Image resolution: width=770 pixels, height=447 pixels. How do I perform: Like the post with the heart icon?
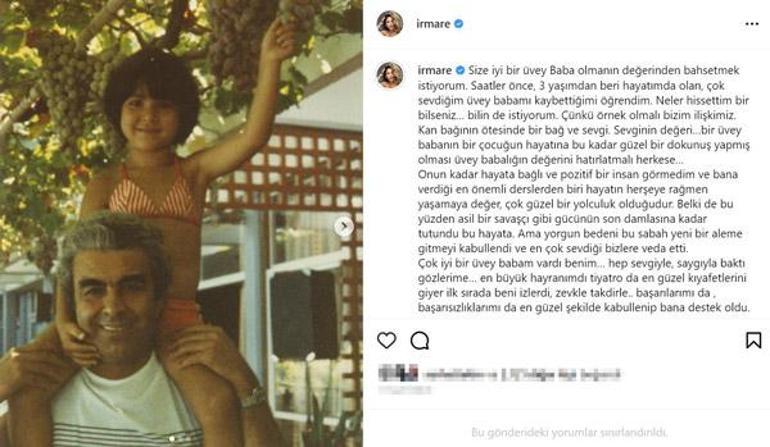coord(386,340)
